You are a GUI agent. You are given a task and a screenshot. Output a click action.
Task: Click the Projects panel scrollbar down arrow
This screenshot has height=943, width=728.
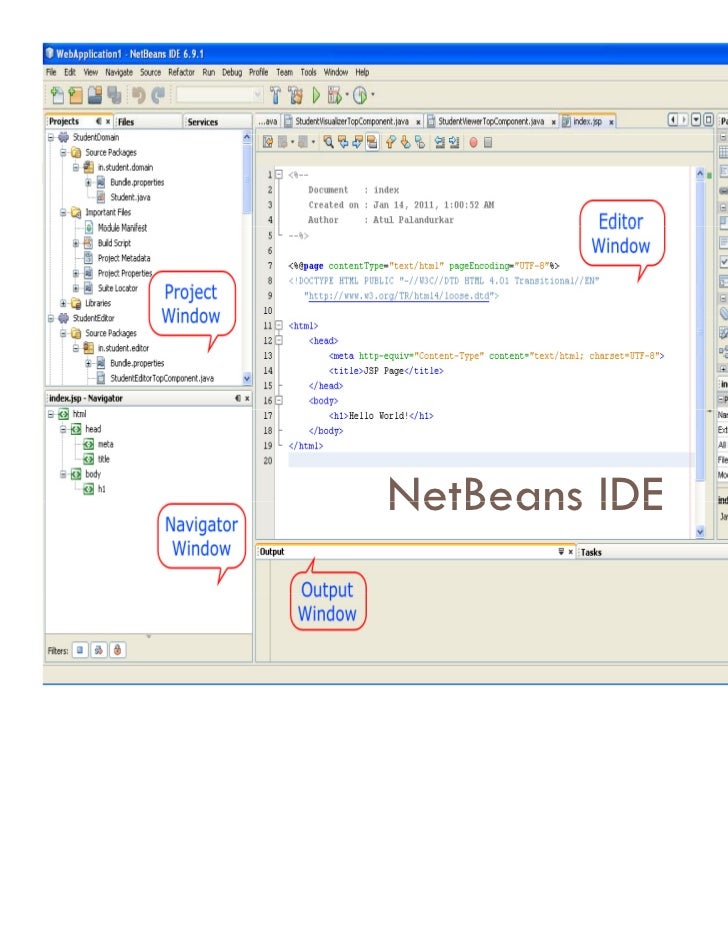coord(246,378)
